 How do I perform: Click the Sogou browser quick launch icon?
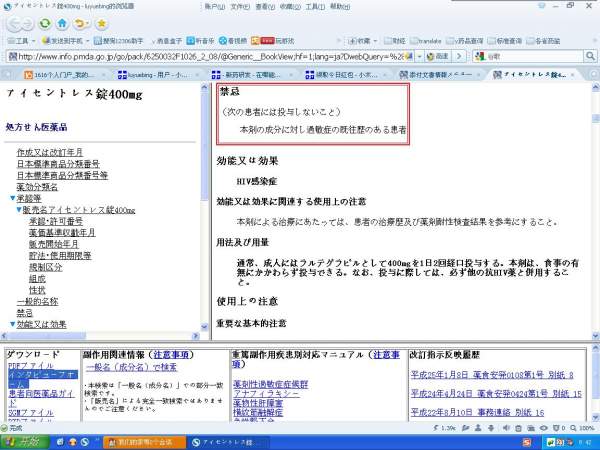coord(85,442)
